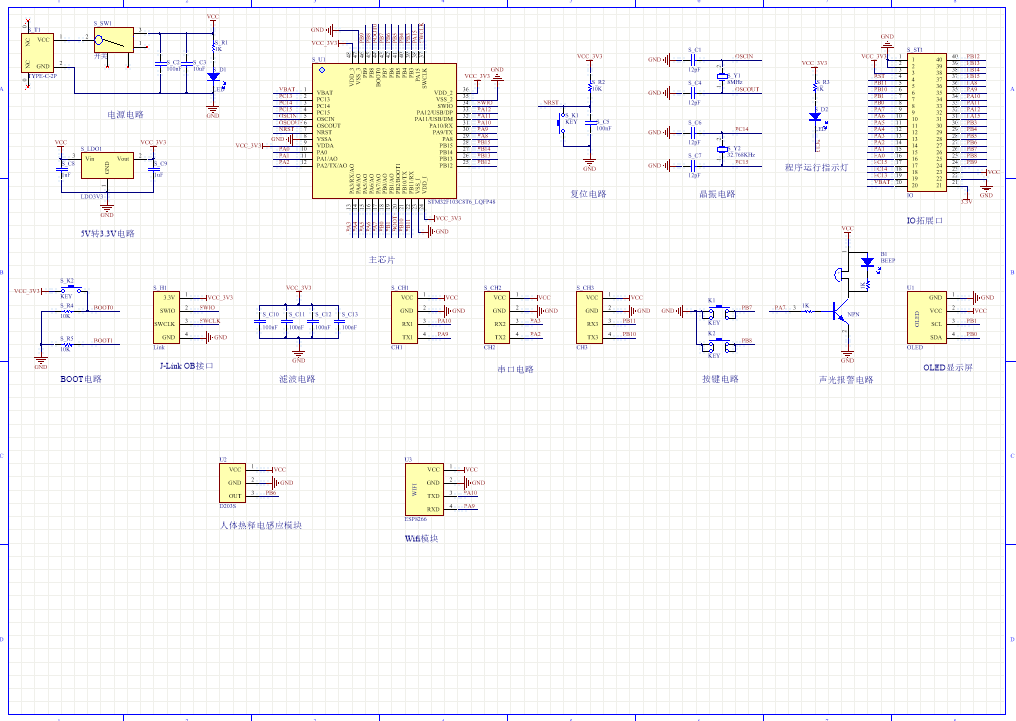
Task: Select the S_R1 1K resistor
Action: [x=213, y=45]
